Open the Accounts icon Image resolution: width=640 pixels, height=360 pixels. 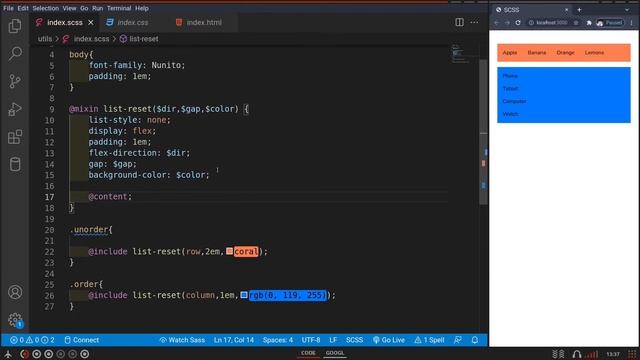coord(15,292)
